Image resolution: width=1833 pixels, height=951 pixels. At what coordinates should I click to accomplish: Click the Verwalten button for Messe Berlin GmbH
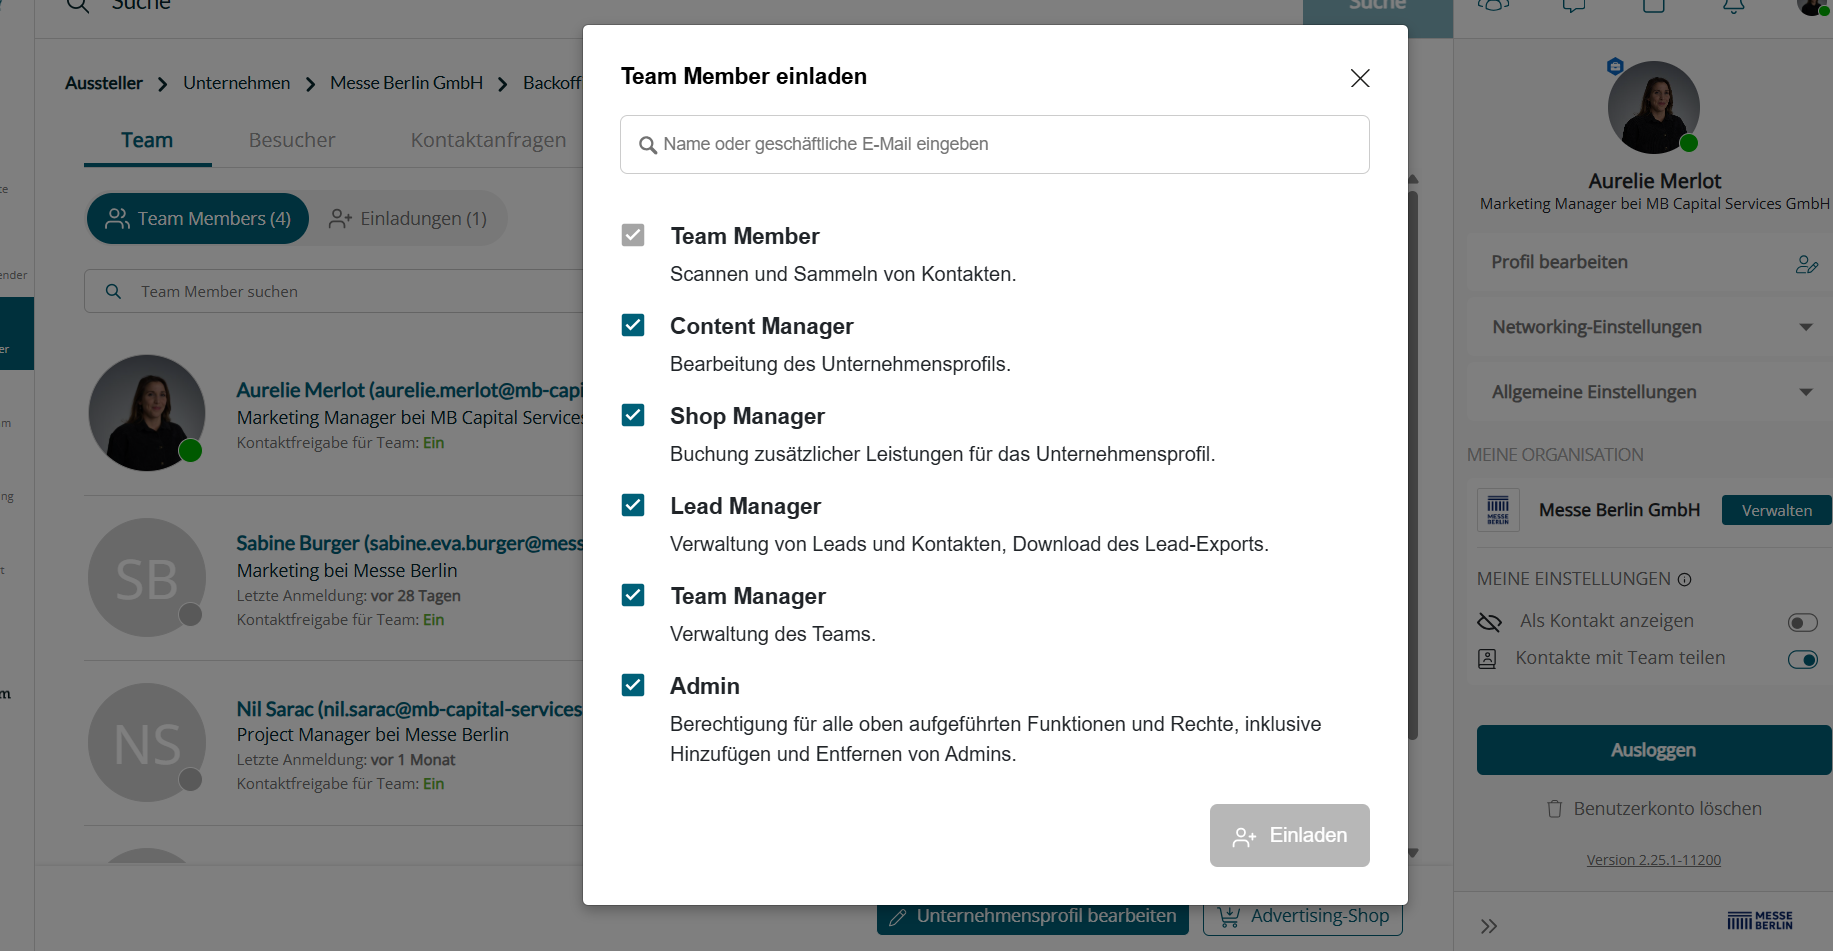pyautogui.click(x=1776, y=510)
